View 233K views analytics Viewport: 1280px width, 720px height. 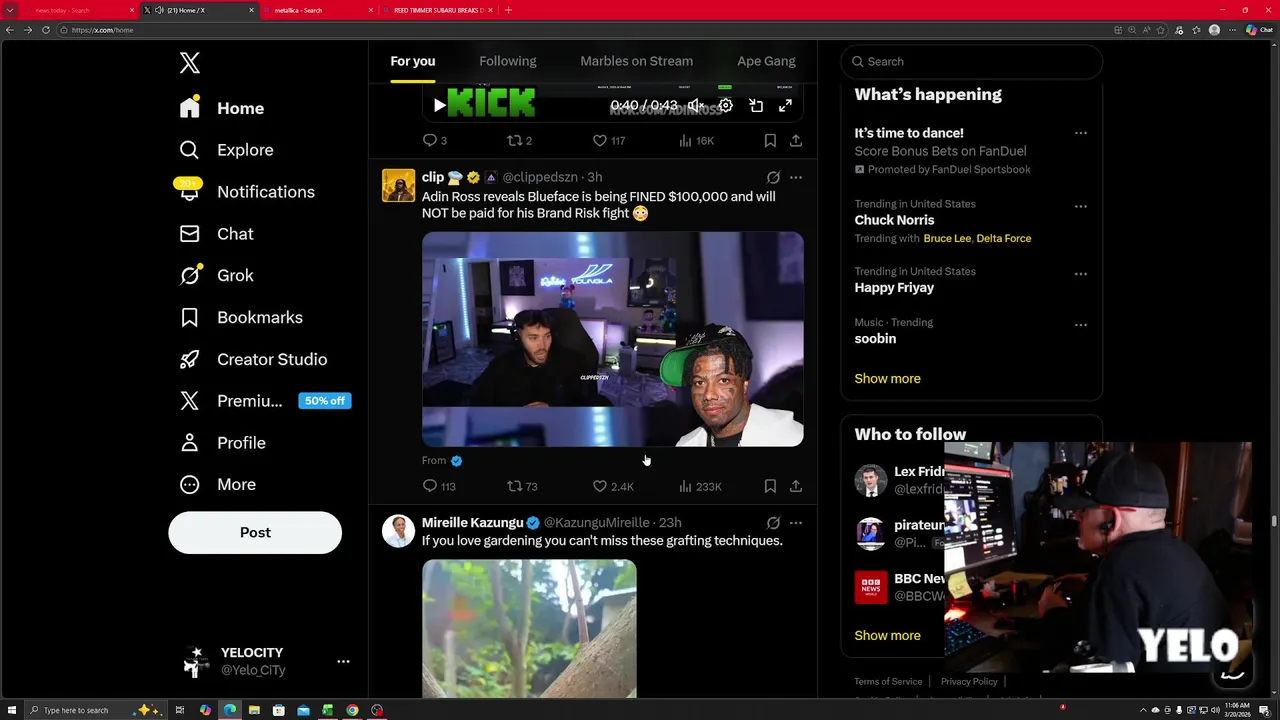click(700, 486)
